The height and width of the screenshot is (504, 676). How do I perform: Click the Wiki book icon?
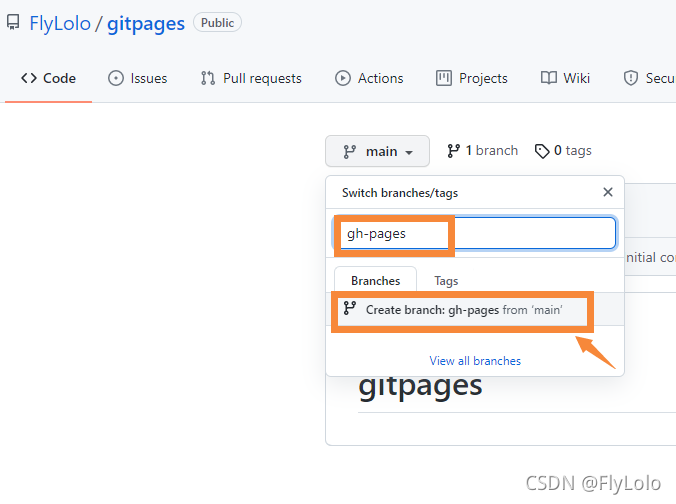tap(549, 78)
